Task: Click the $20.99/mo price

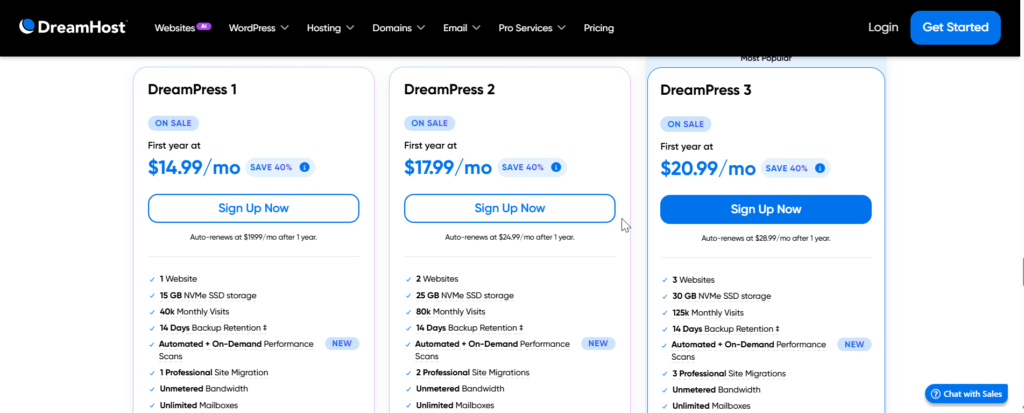Action: 708,168
